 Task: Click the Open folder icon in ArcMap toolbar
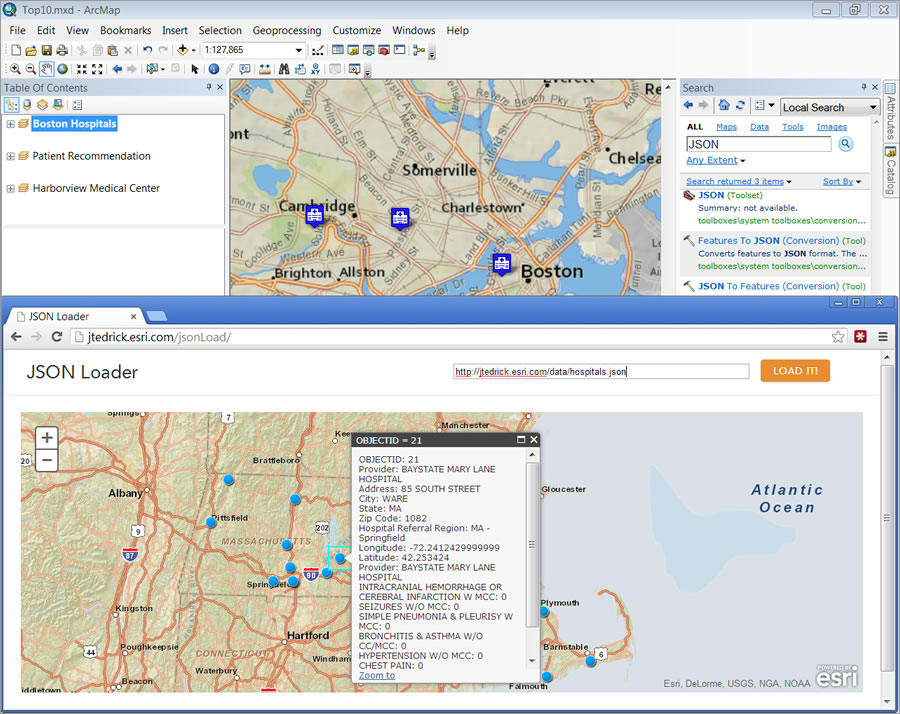[31, 51]
